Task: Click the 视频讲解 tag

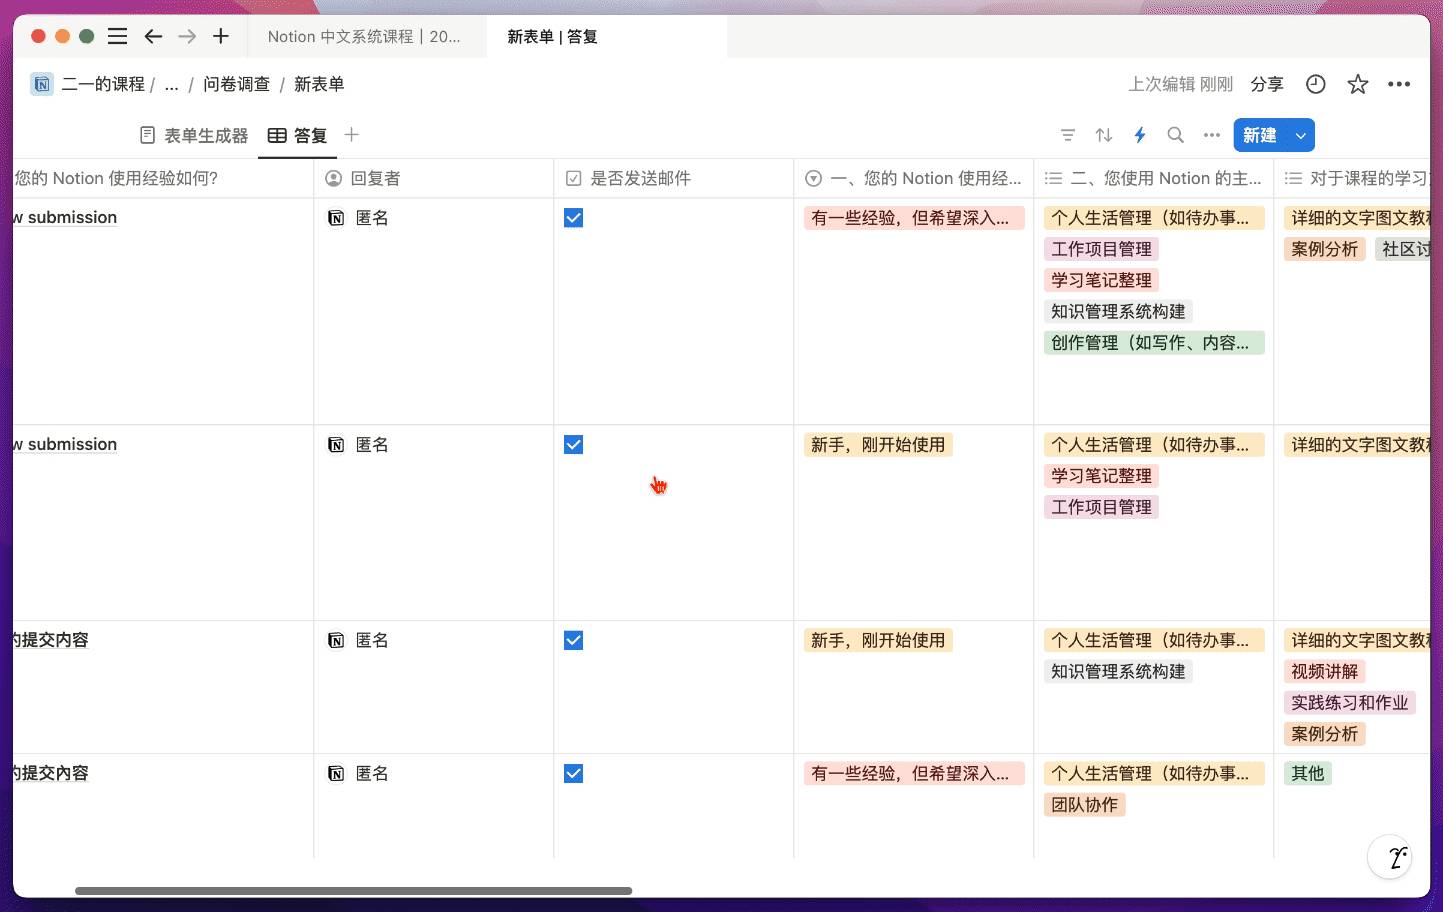Action: (1325, 672)
